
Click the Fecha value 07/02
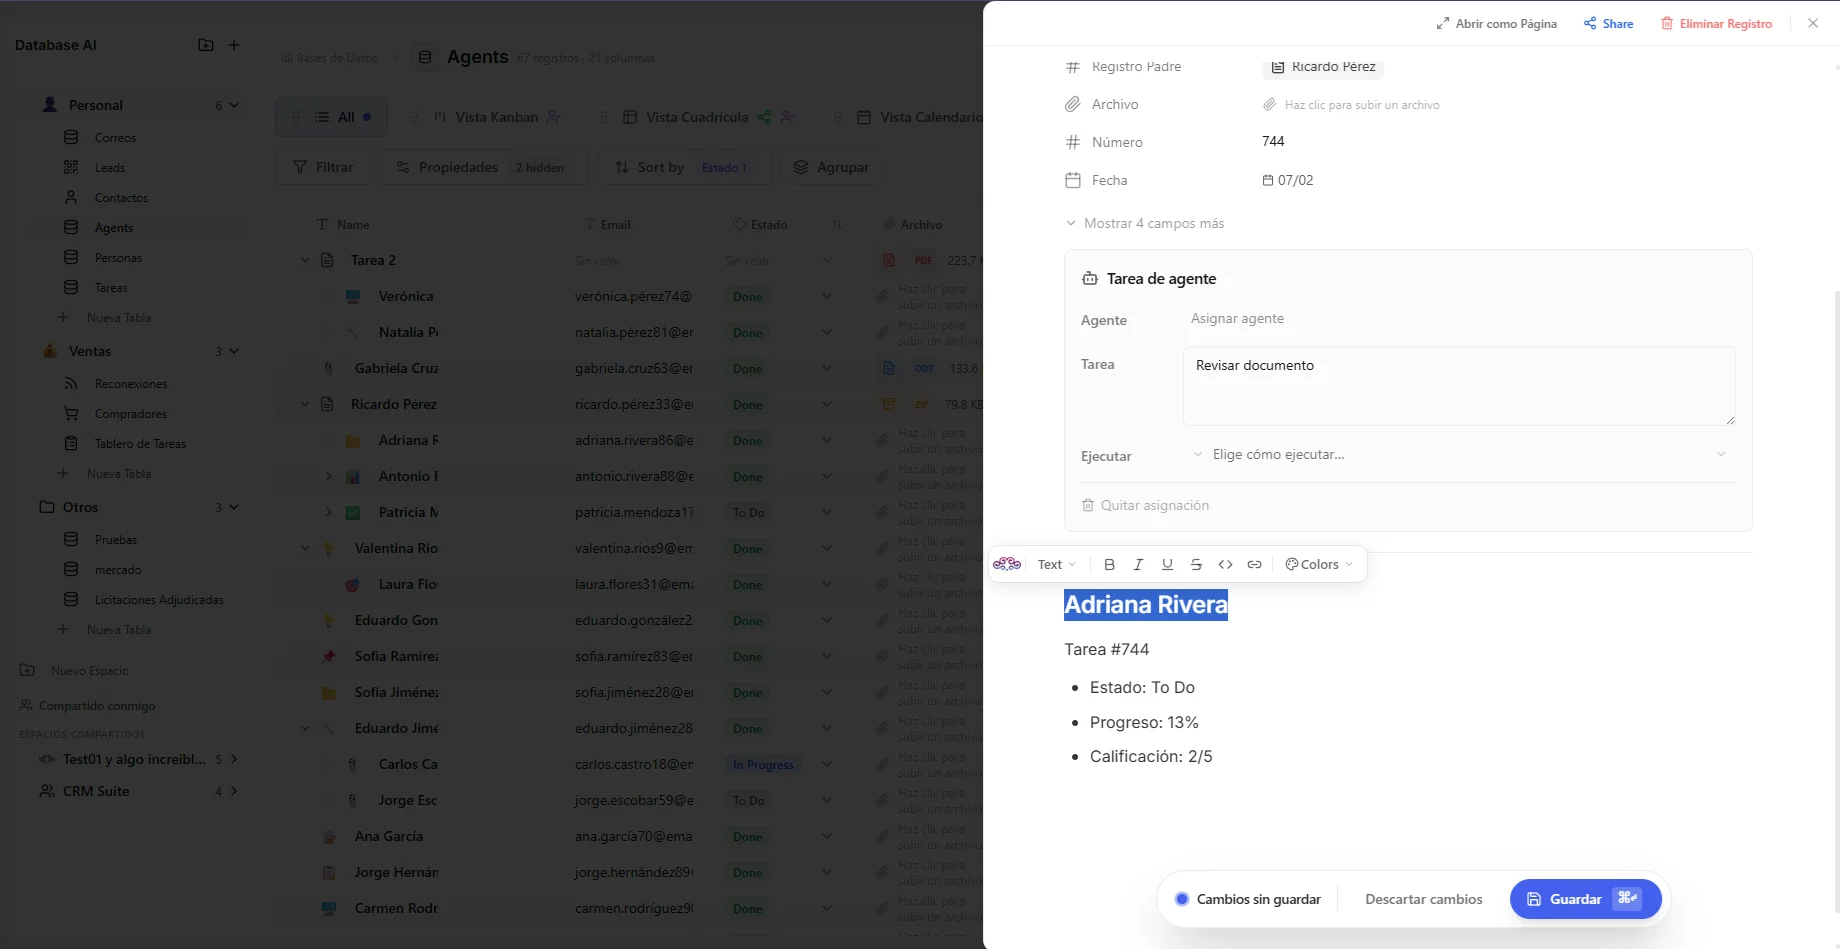point(1288,181)
